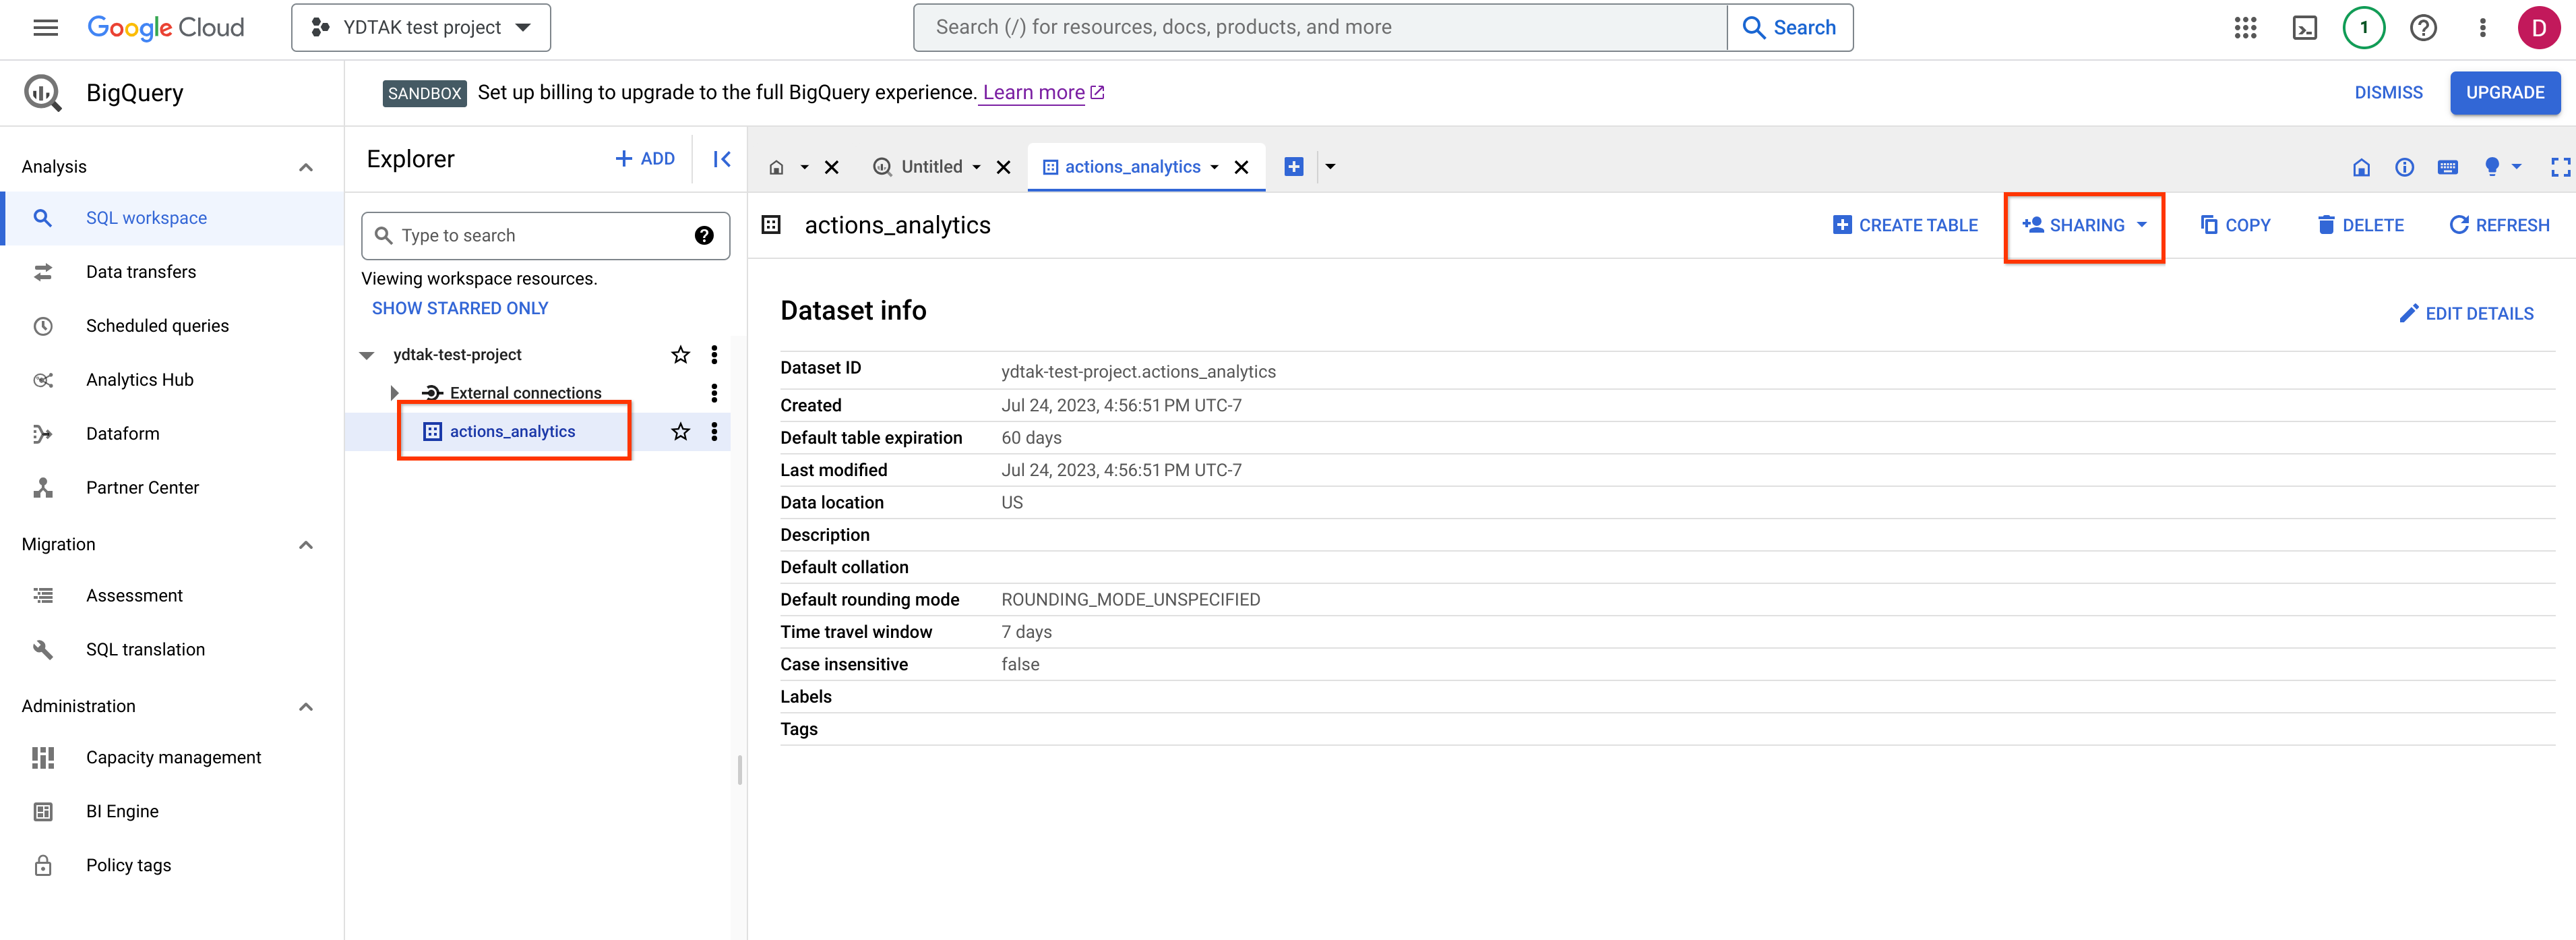Click the UPGRADE button
This screenshot has height=940, width=2576.
pyautogui.click(x=2504, y=92)
